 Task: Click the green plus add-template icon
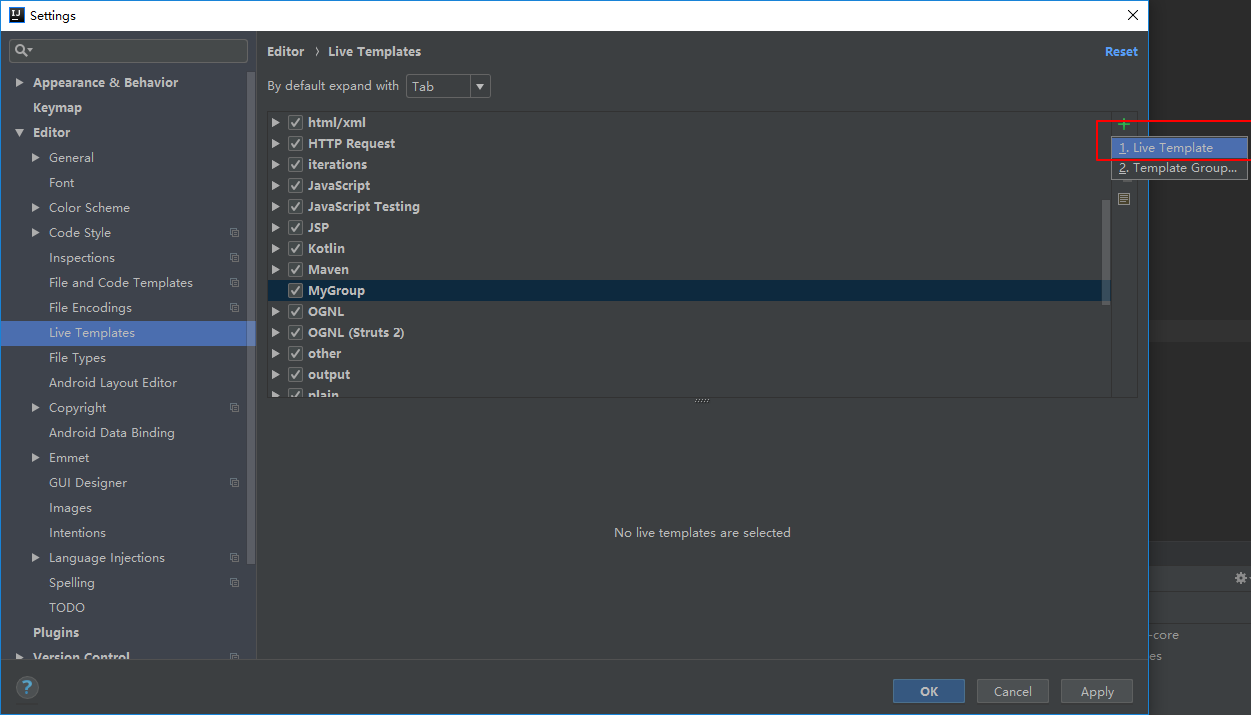(1124, 124)
